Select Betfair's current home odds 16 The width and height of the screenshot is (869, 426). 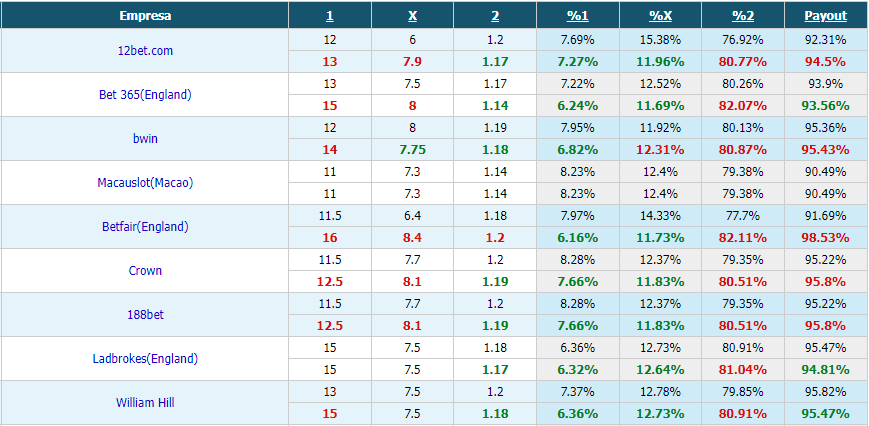click(330, 238)
